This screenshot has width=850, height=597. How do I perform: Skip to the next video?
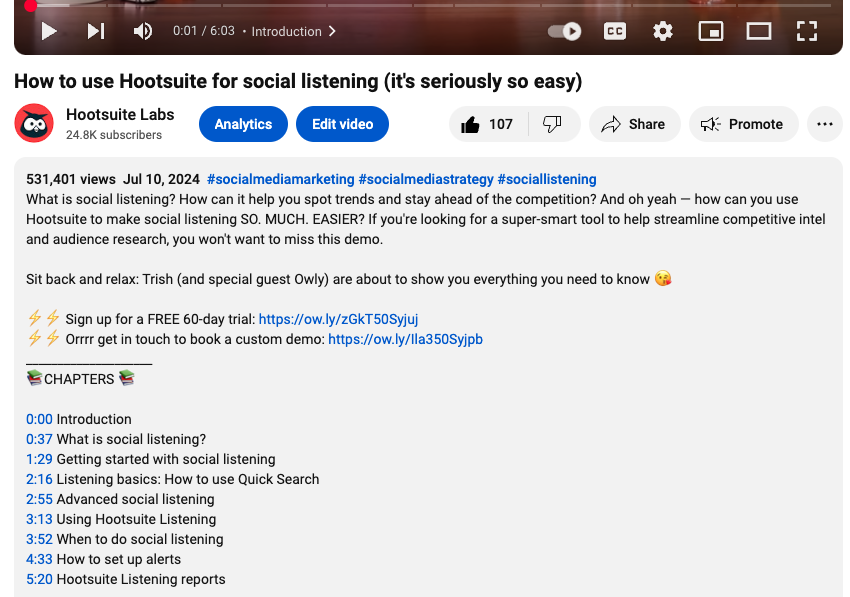pyautogui.click(x=96, y=31)
